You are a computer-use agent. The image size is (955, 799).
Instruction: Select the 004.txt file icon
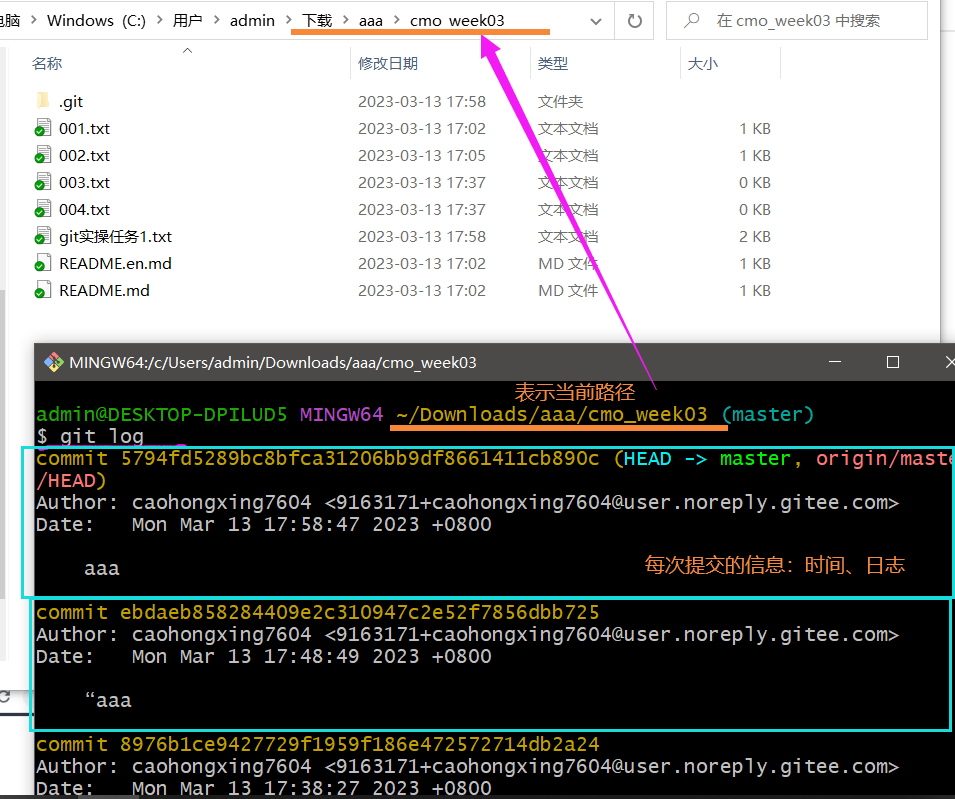tap(43, 209)
